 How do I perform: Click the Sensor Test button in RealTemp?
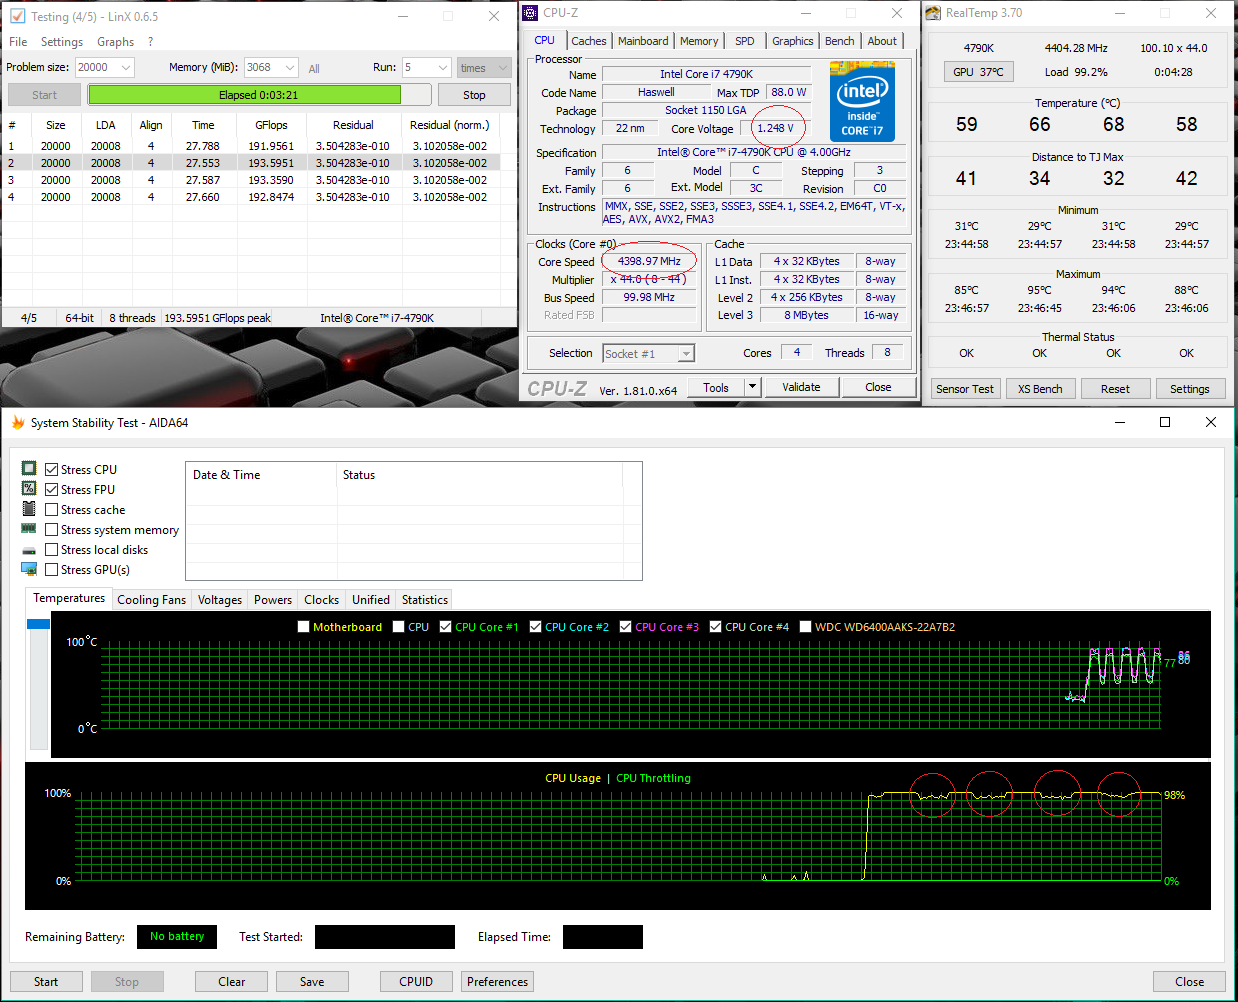tap(965, 389)
